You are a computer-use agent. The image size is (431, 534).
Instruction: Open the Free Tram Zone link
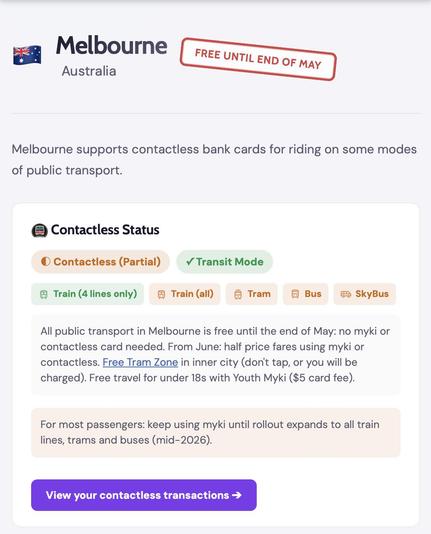140,362
